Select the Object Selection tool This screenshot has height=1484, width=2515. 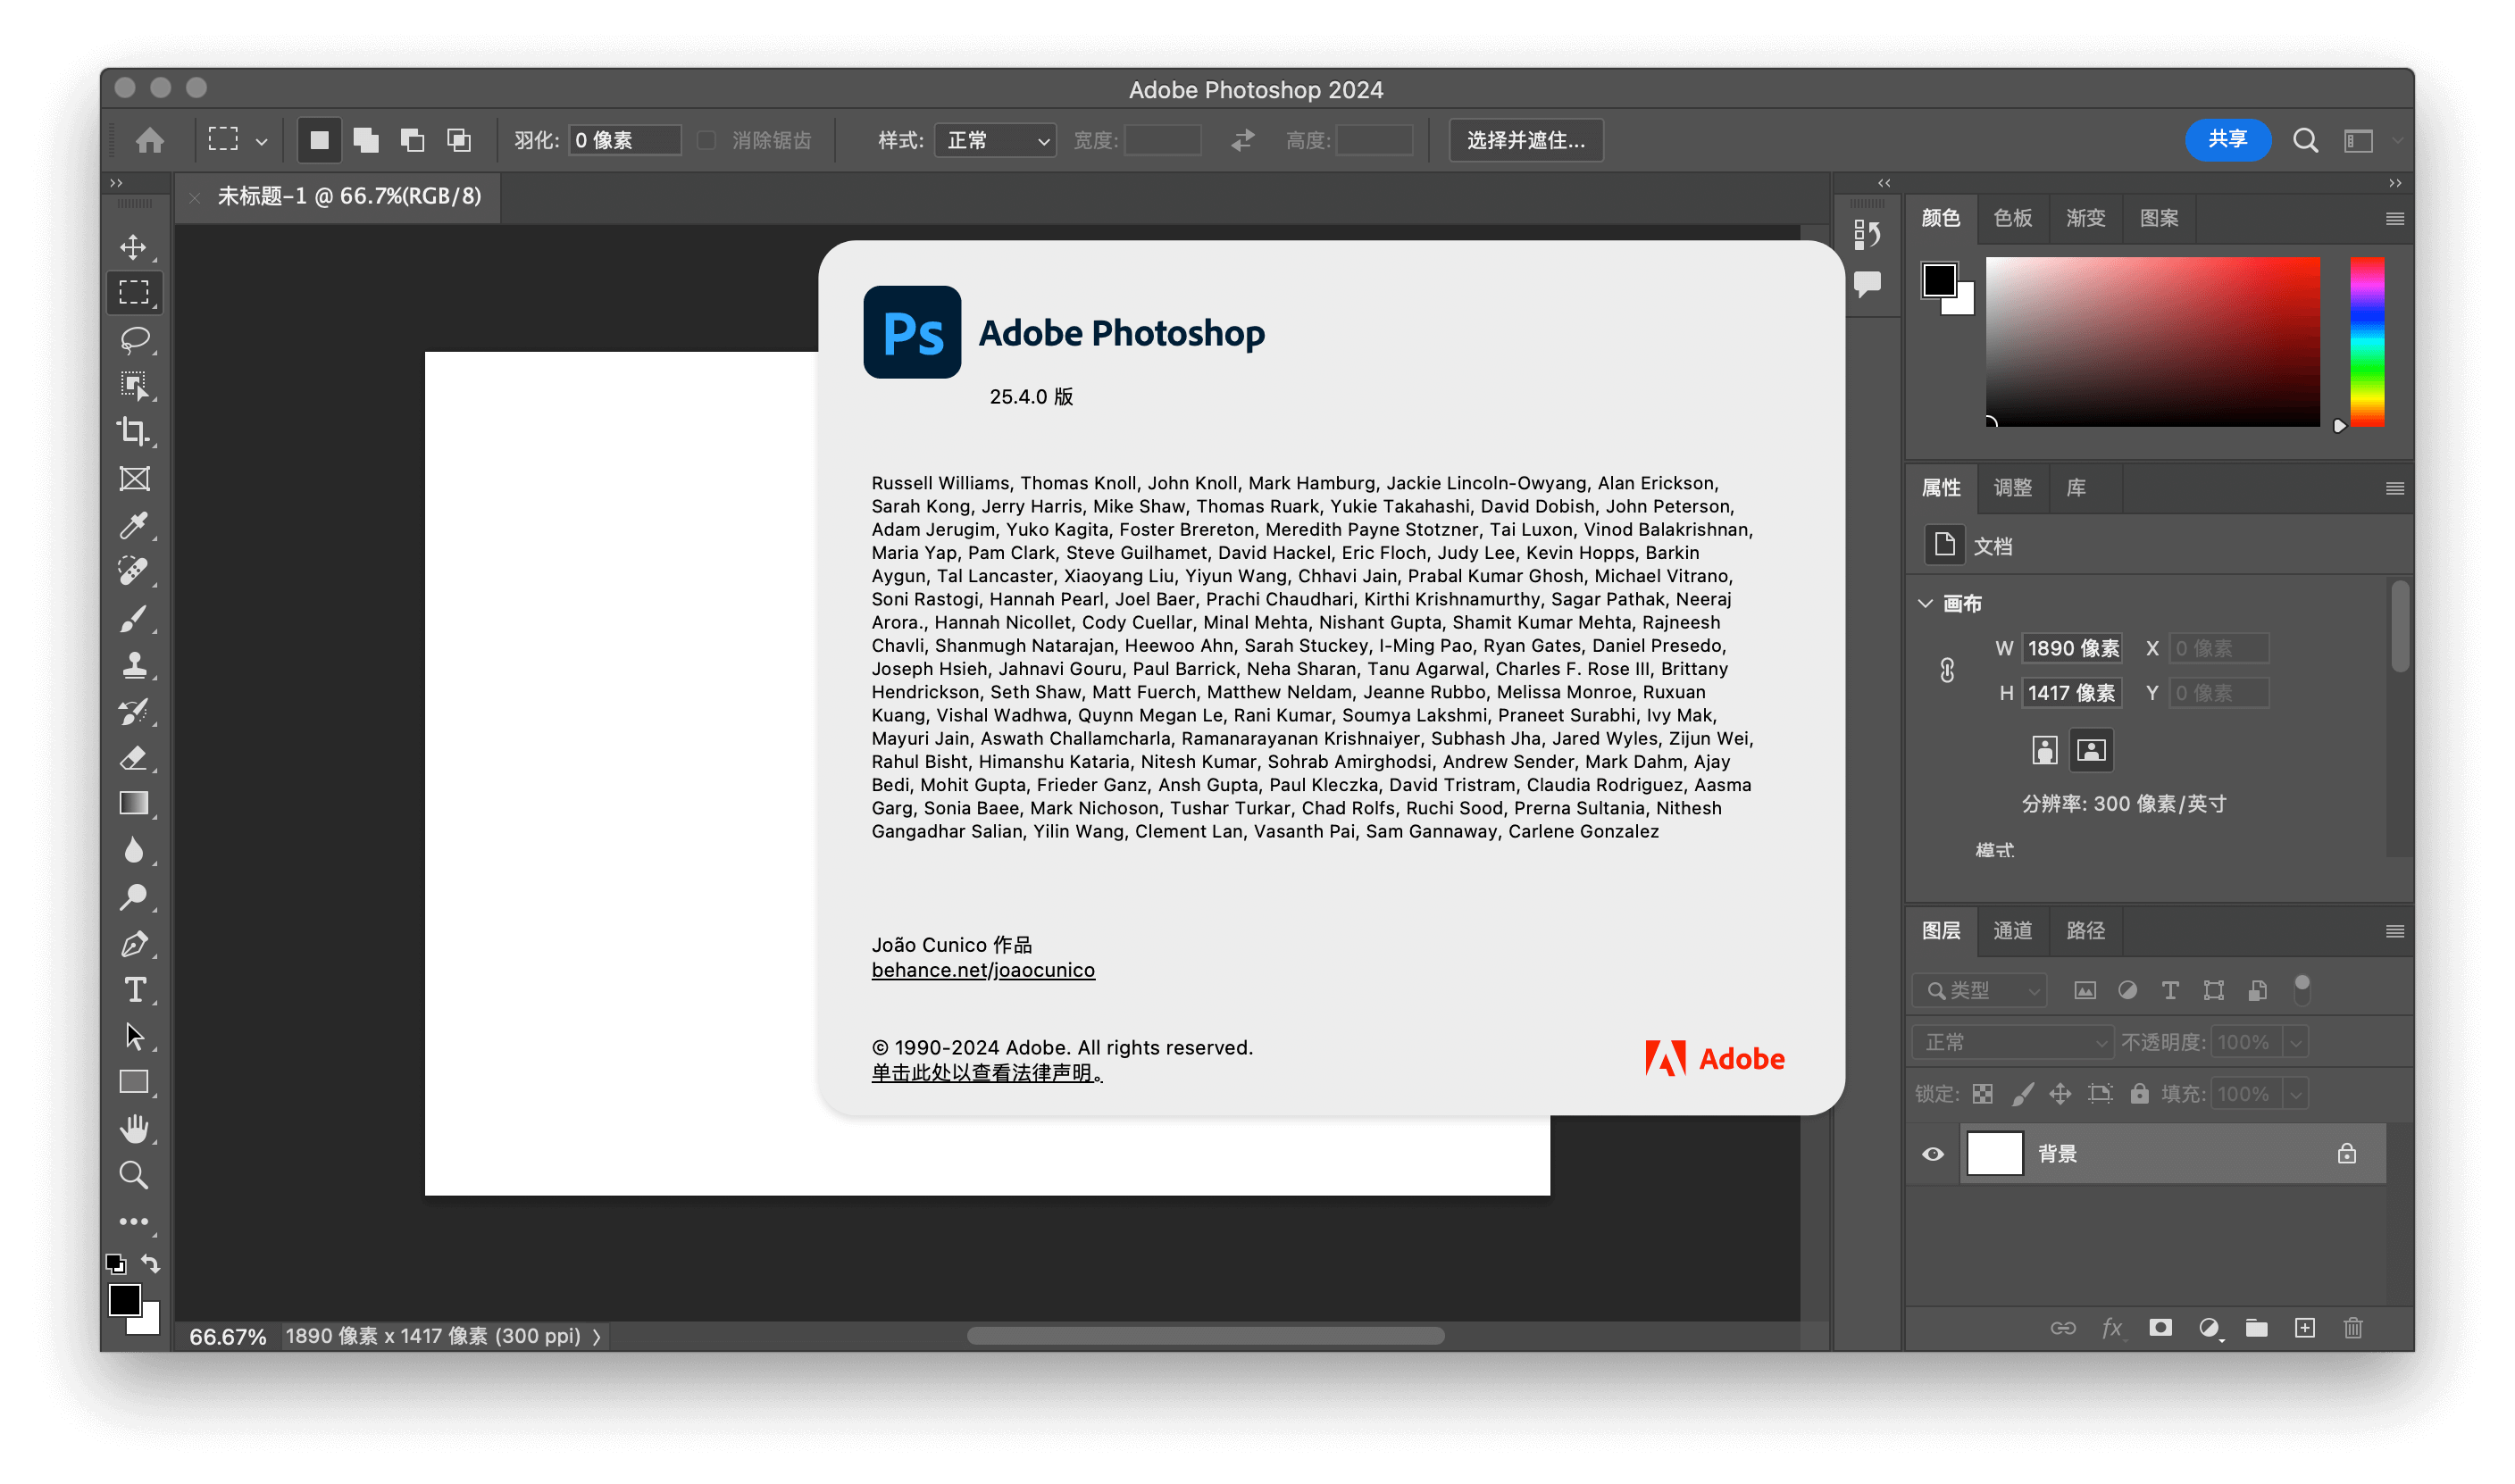(134, 385)
